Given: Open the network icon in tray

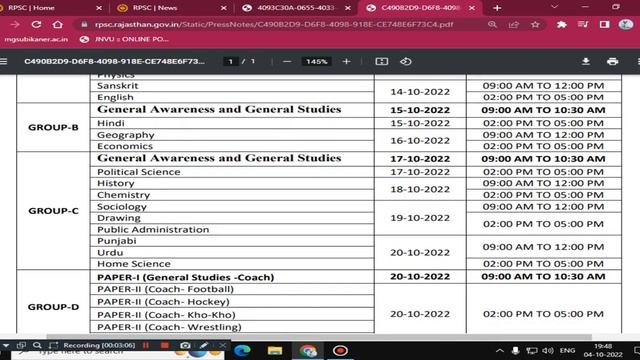Looking at the screenshot, I should 531,351.
